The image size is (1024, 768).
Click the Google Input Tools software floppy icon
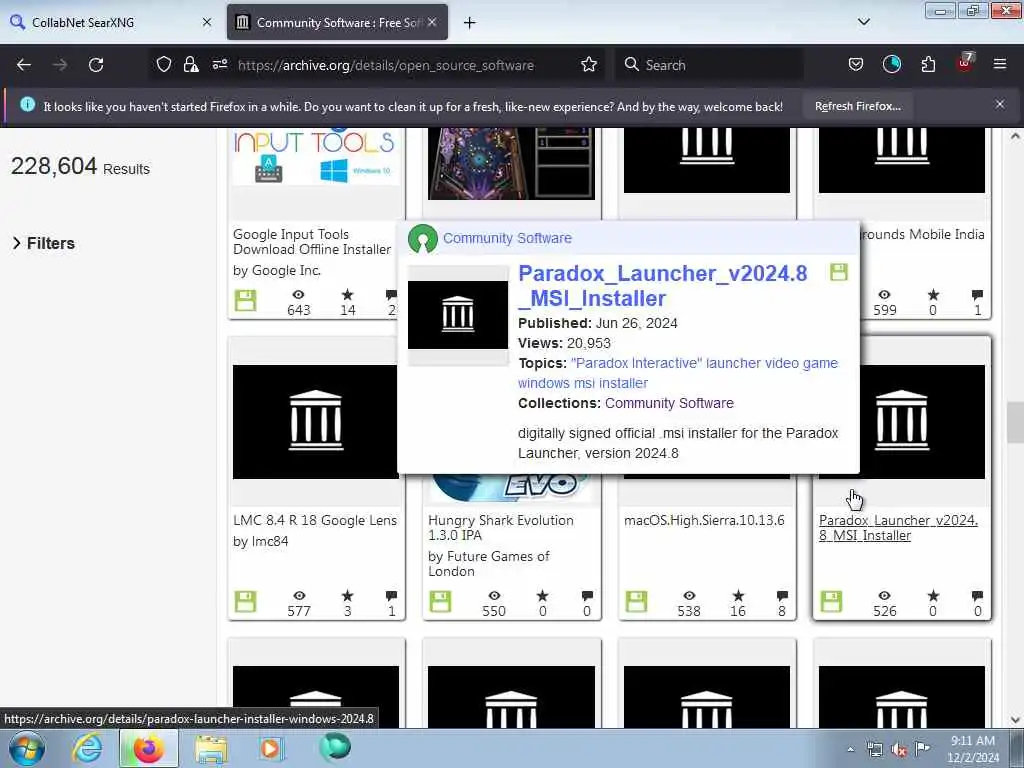(246, 300)
